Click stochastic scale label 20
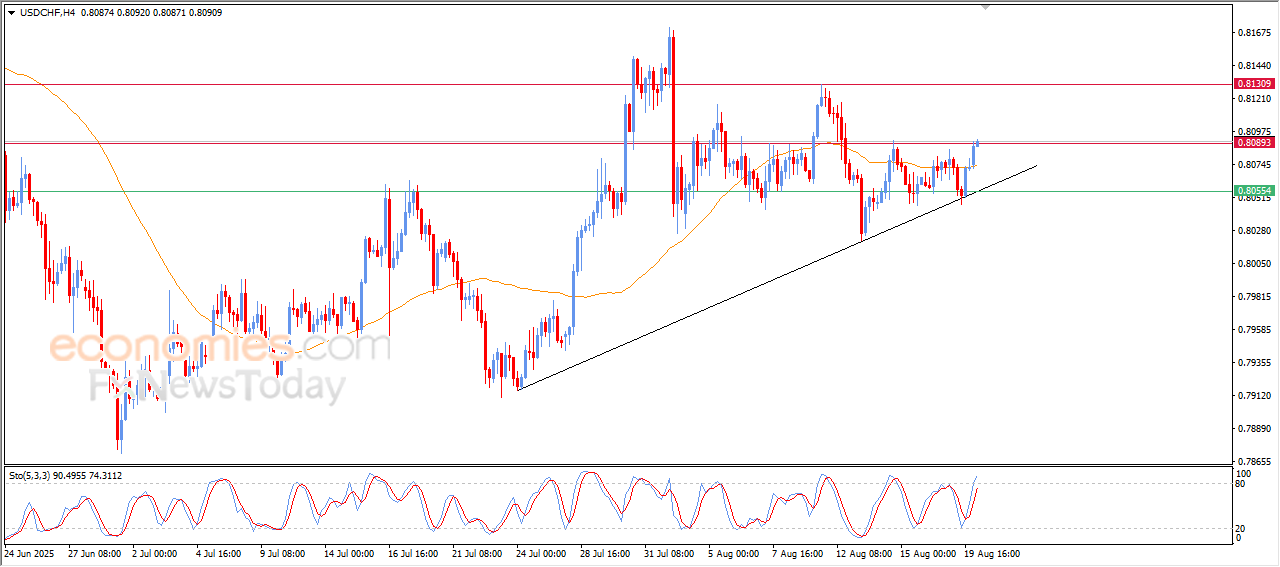Image resolution: width=1280 pixels, height=567 pixels. click(1242, 528)
